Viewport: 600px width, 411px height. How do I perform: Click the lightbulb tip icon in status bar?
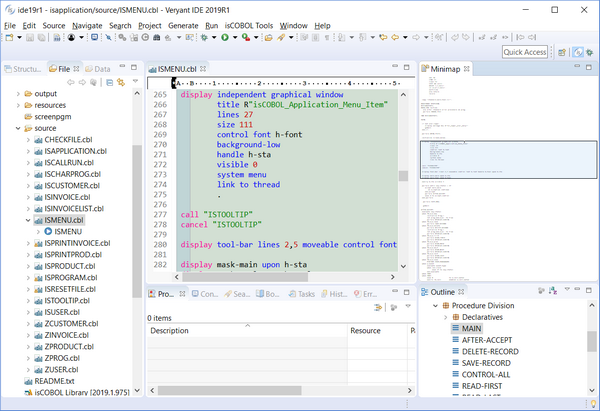tap(593, 403)
